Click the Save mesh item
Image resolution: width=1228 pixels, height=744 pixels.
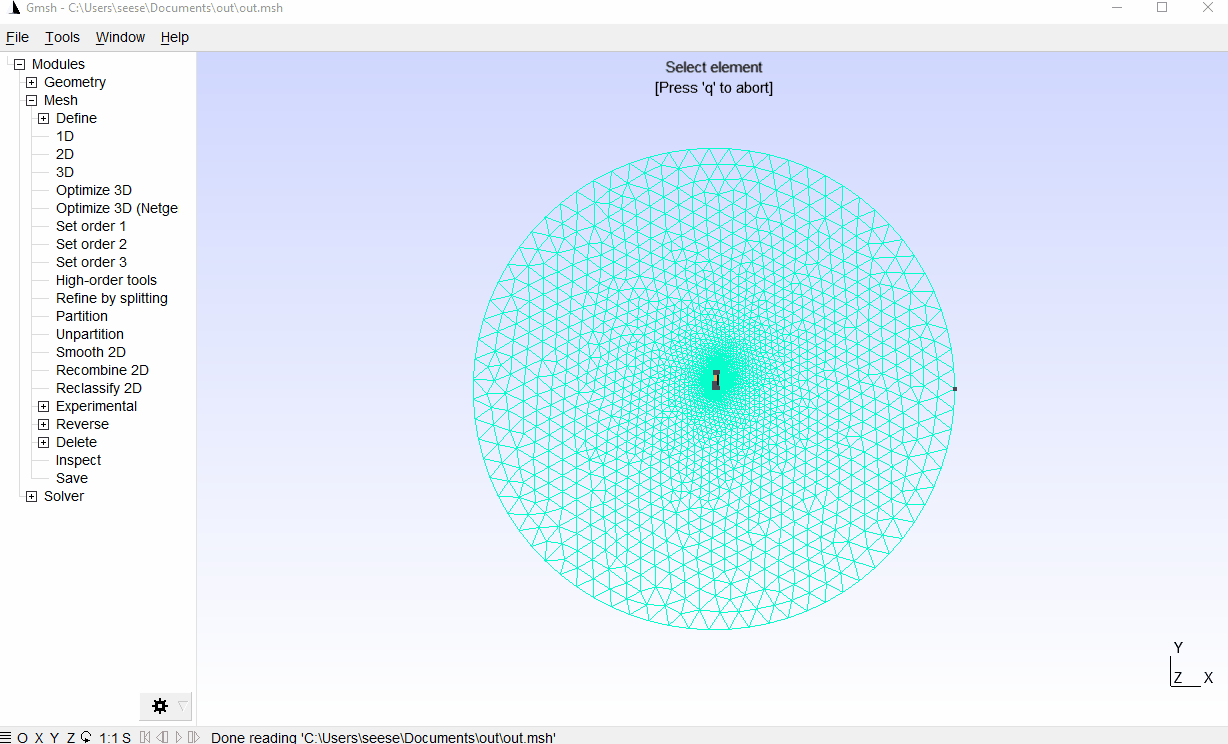[x=72, y=478]
